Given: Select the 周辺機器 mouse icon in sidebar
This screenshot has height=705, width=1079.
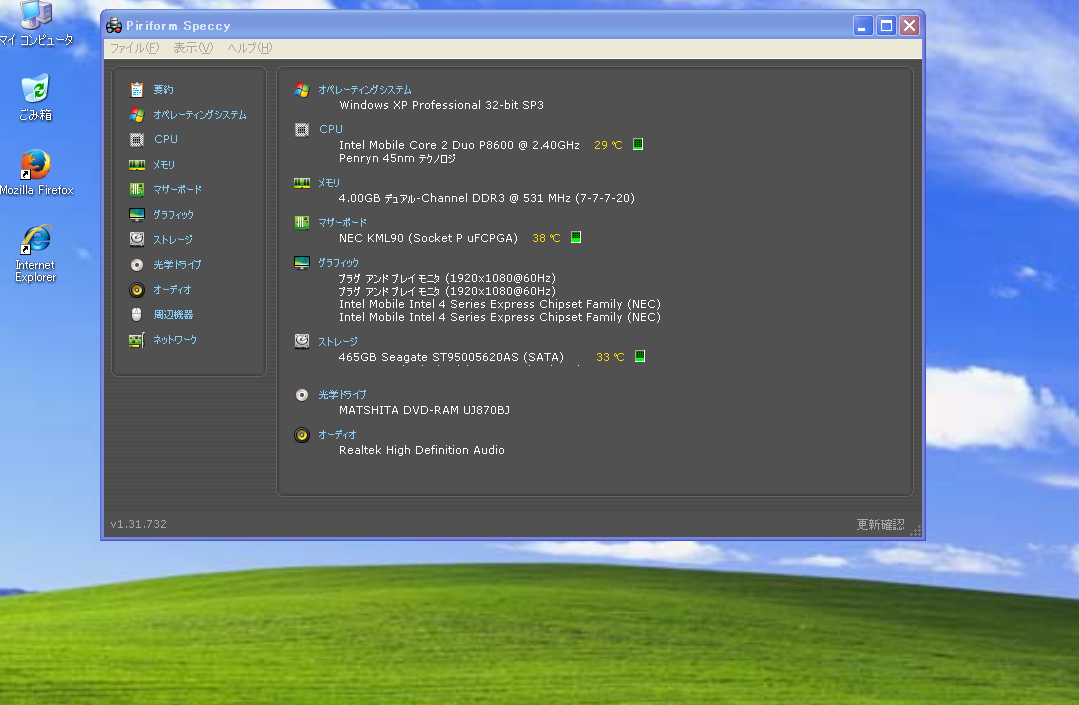Looking at the screenshot, I should (136, 314).
